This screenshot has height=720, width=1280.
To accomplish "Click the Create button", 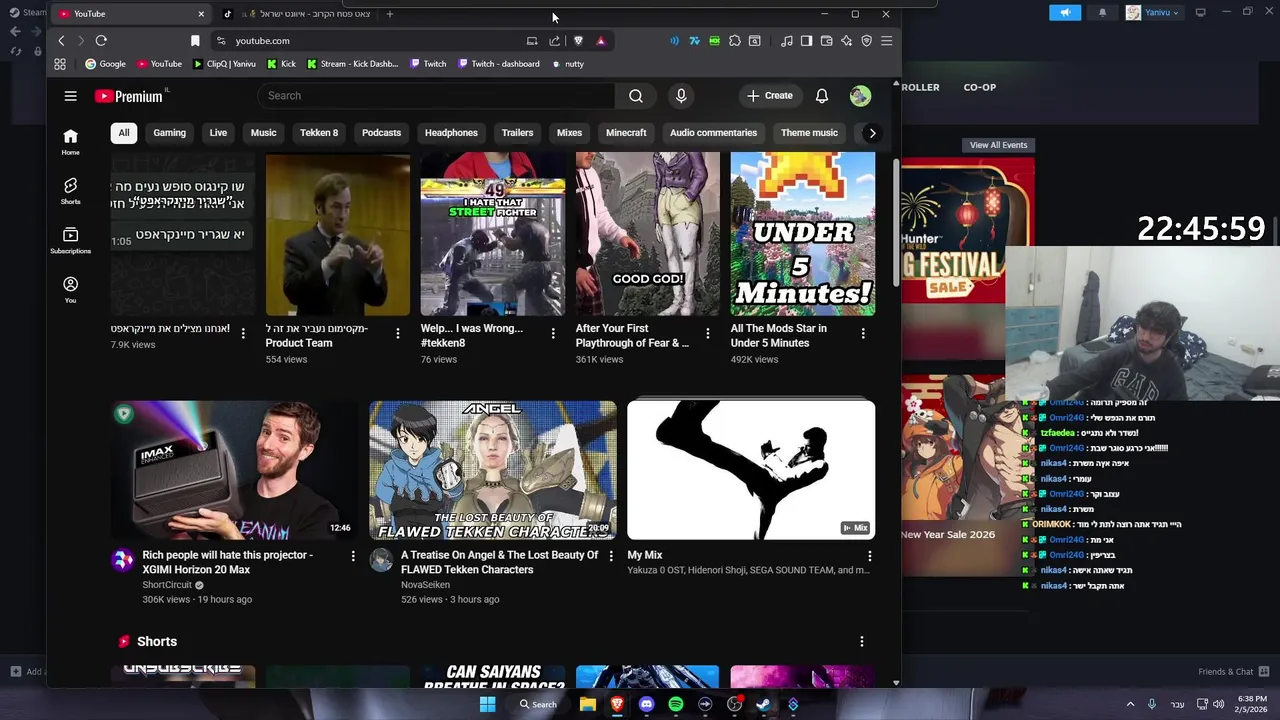I will point(769,96).
